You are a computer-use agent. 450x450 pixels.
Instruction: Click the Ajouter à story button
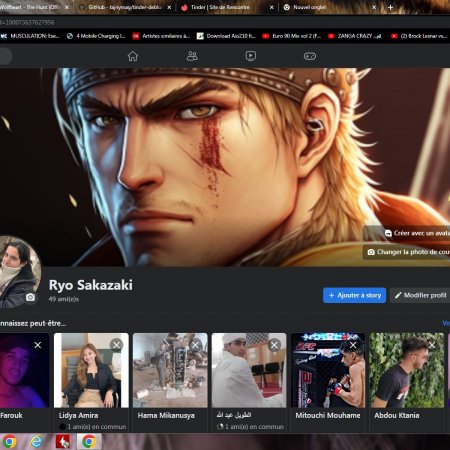(x=354, y=295)
